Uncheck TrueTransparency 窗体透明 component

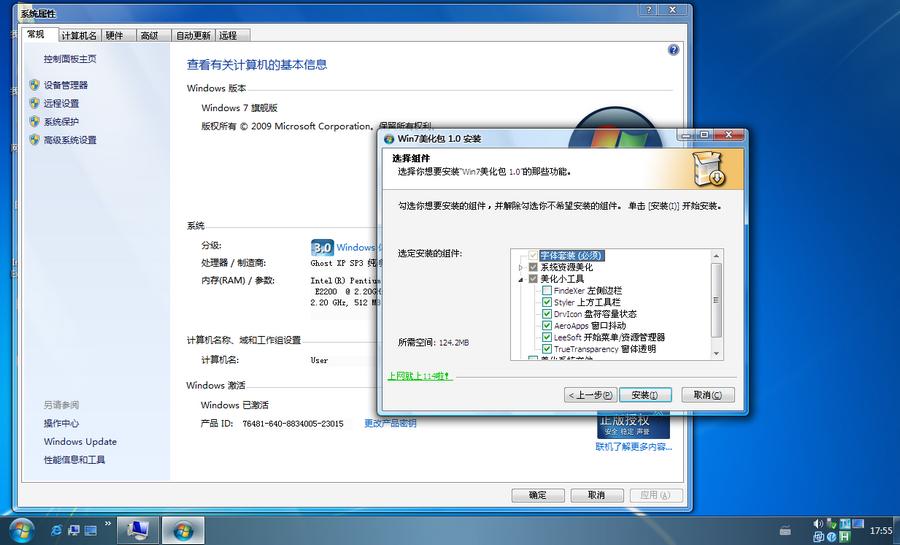(547, 349)
